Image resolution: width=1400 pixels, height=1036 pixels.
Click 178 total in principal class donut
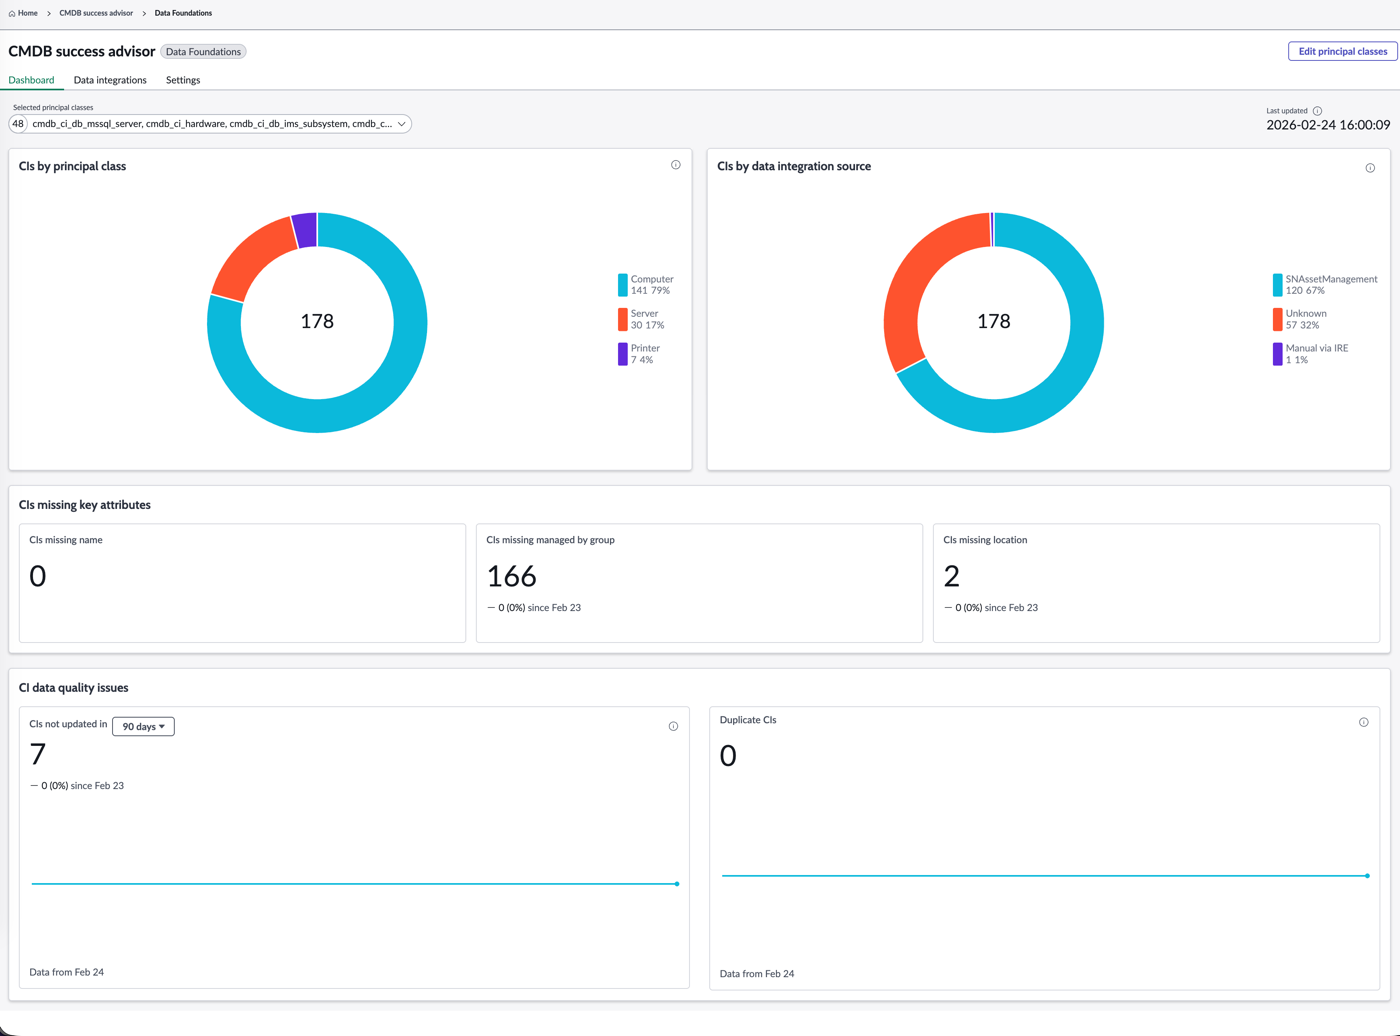click(317, 321)
